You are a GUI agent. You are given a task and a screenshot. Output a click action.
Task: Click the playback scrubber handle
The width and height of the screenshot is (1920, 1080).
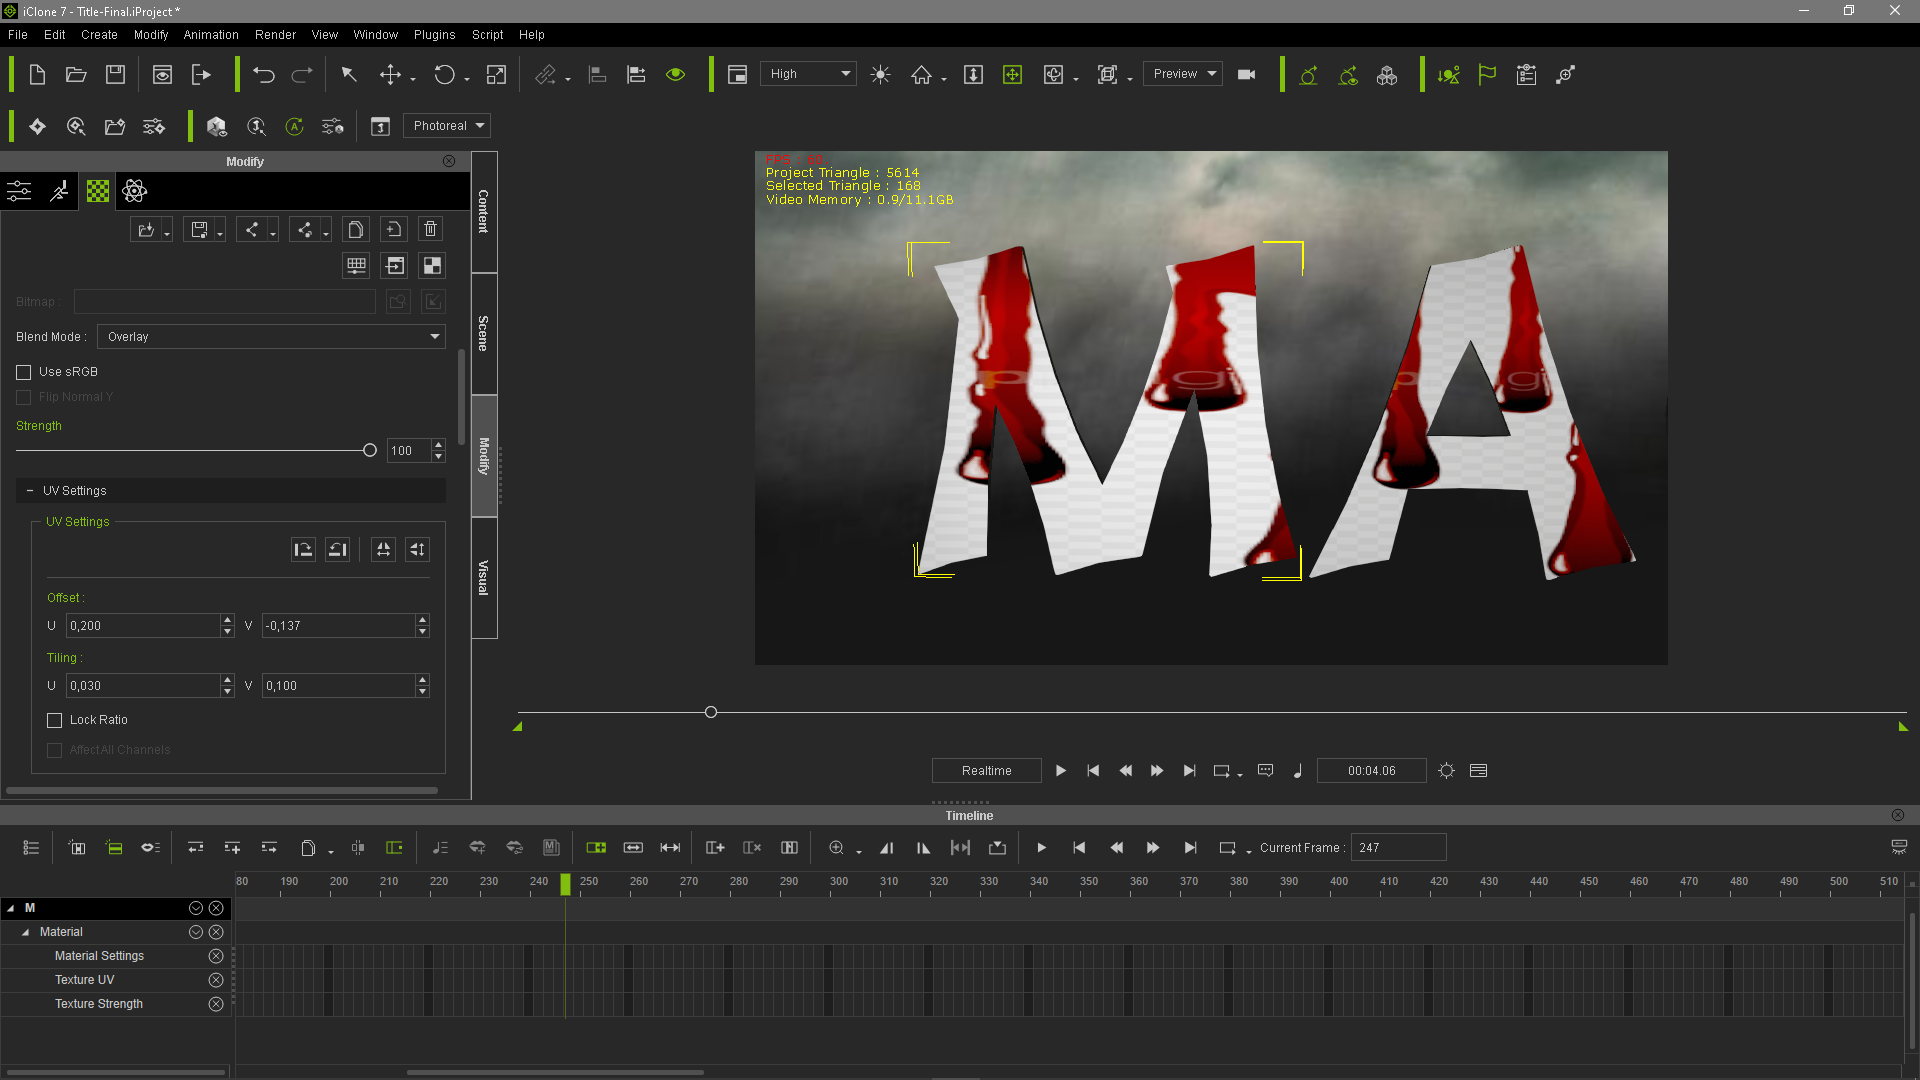pyautogui.click(x=711, y=712)
